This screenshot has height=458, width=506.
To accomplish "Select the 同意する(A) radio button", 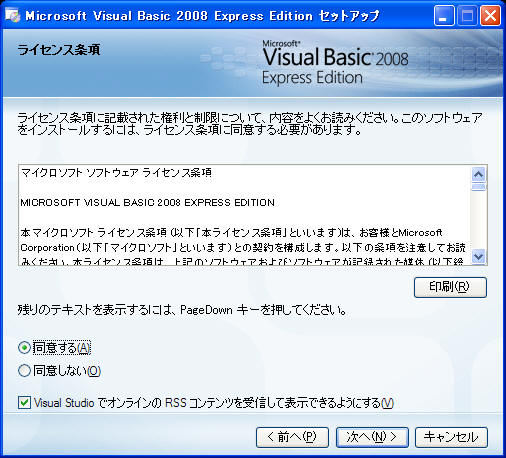I will (24, 348).
